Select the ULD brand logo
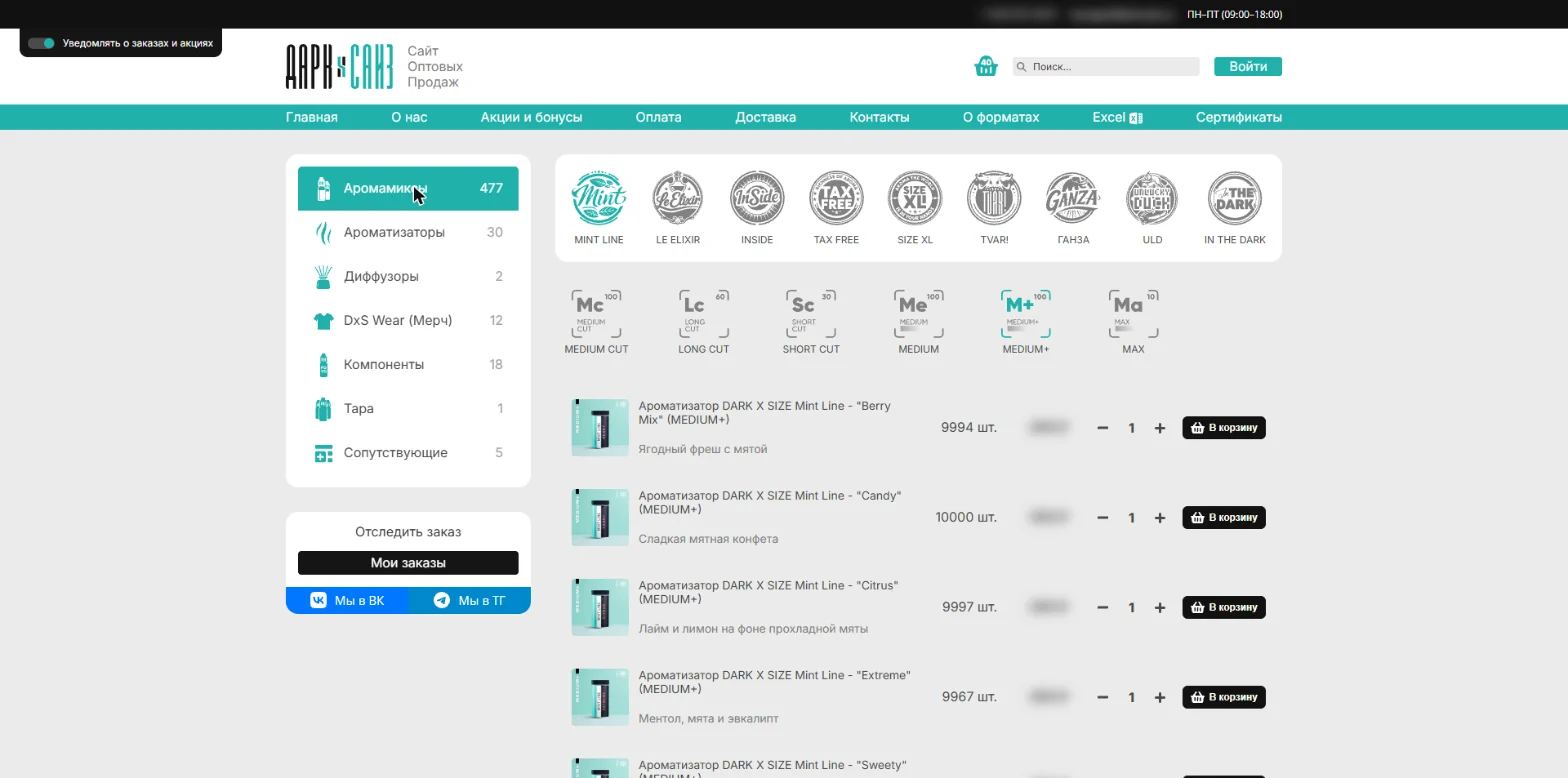The width and height of the screenshot is (1568, 778). pyautogui.click(x=1152, y=198)
